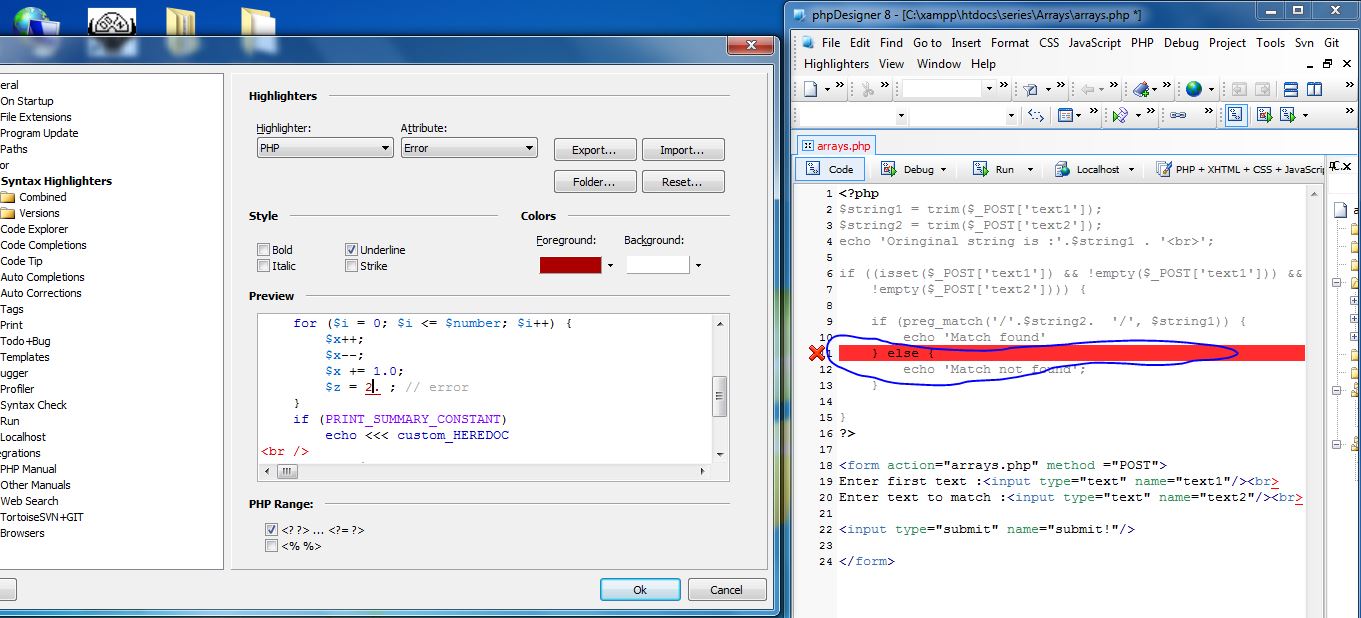Click the chain link icon

point(1177,115)
